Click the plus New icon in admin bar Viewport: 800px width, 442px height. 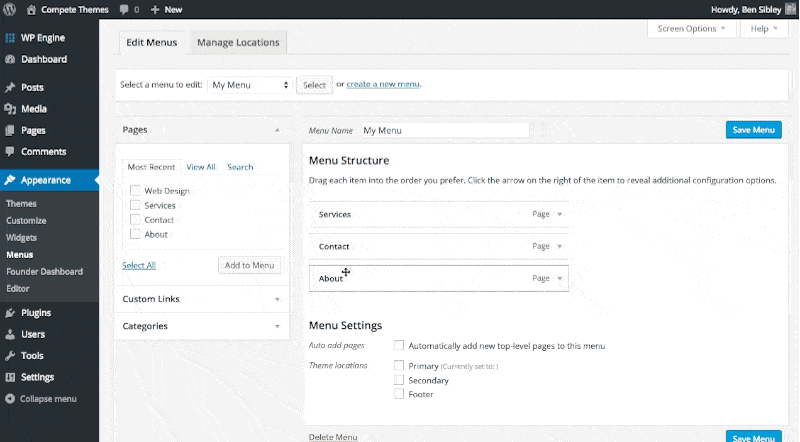pyautogui.click(x=155, y=10)
